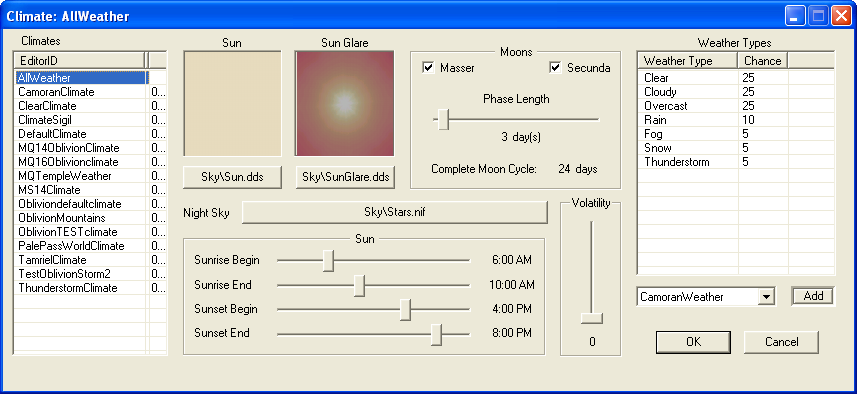
Task: Select the Overcast weather type row
Action: click(736, 106)
